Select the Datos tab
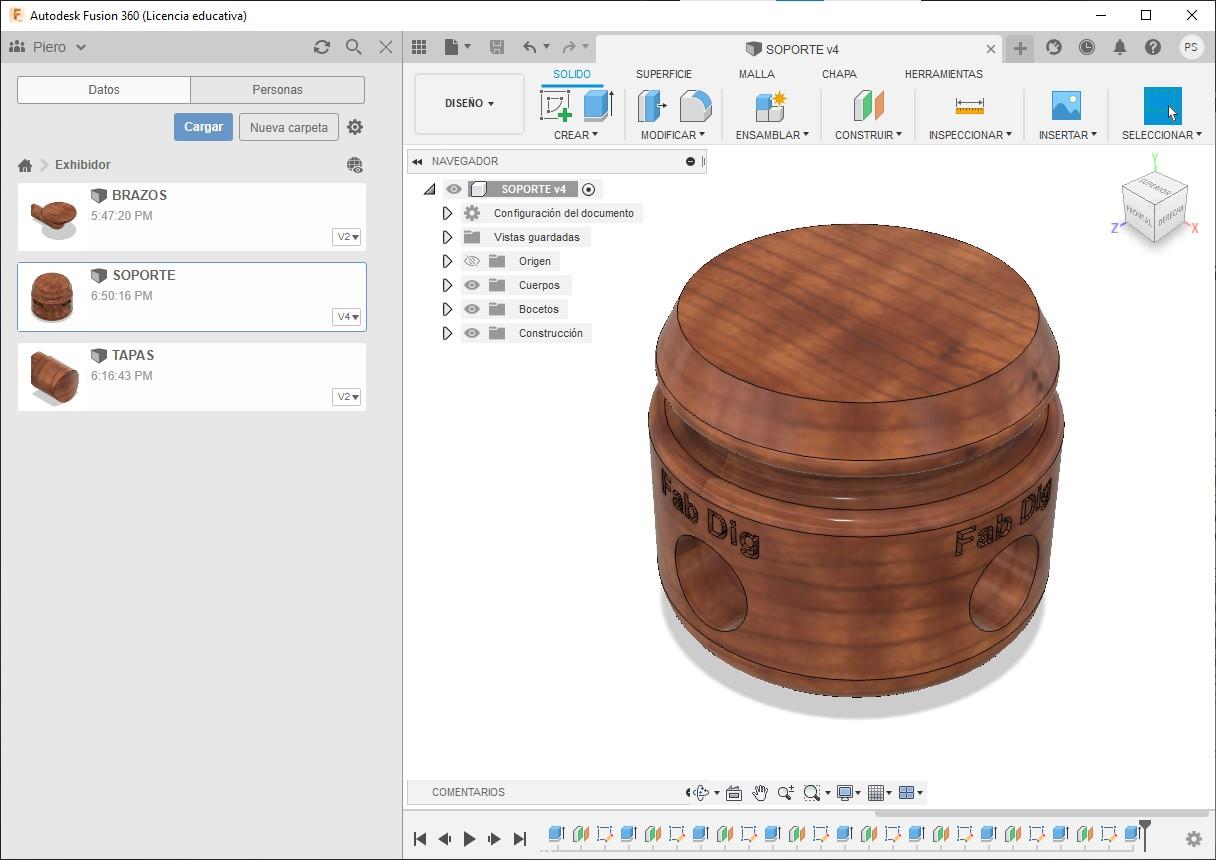 104,90
